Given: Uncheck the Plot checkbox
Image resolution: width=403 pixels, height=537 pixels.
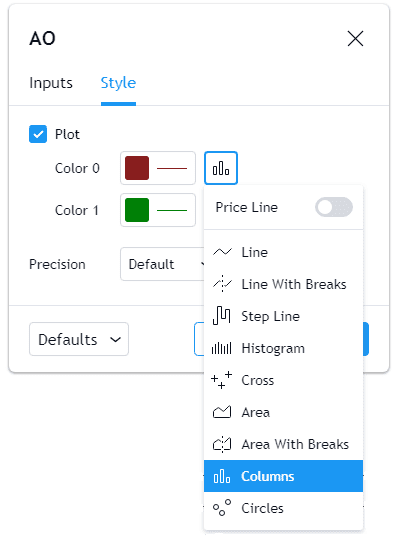Looking at the screenshot, I should pos(38,134).
